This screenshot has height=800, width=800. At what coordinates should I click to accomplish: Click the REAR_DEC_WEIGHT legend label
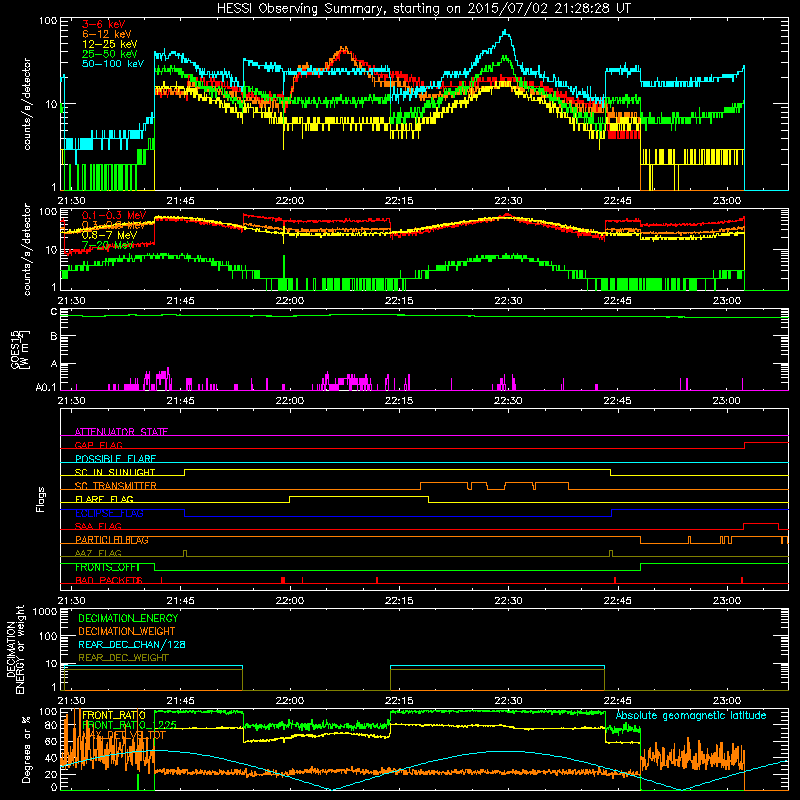point(123,658)
